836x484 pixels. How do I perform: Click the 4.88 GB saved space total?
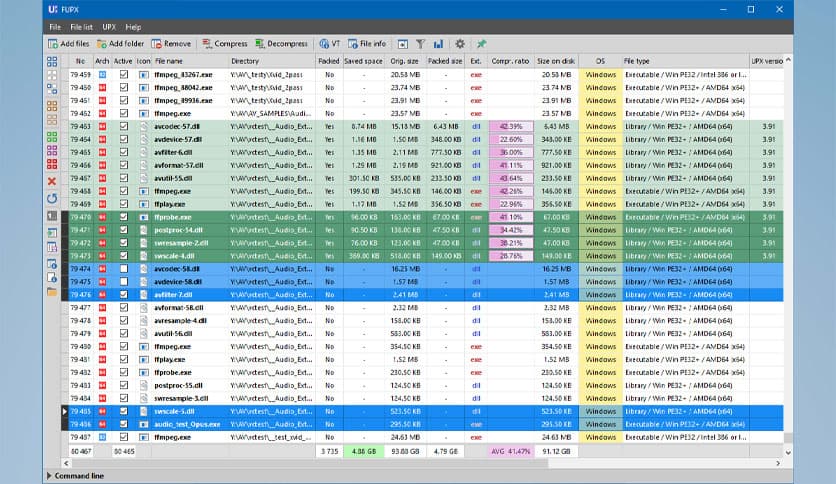364,451
